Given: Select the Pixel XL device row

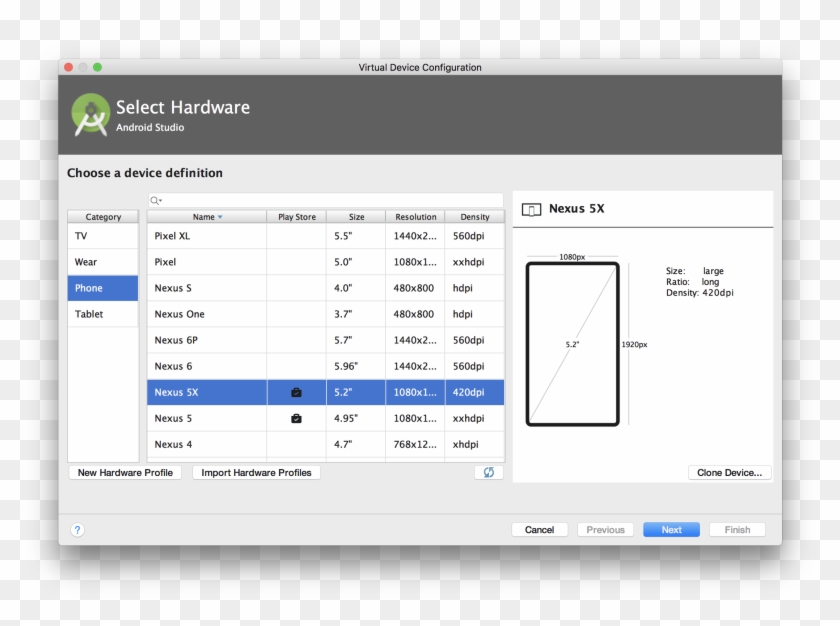Looking at the screenshot, I should coord(326,236).
